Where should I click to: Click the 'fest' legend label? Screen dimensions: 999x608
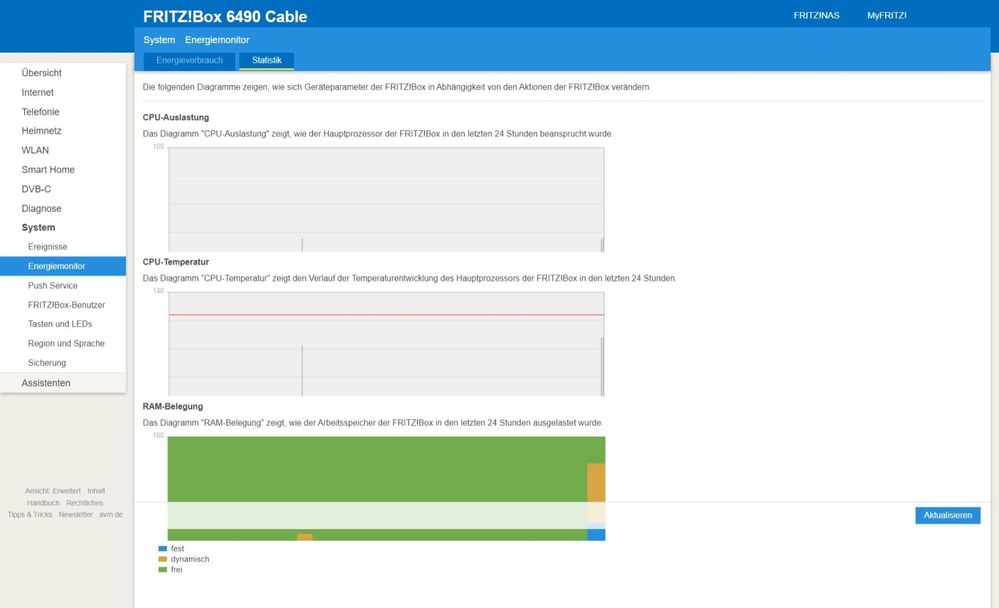point(177,549)
